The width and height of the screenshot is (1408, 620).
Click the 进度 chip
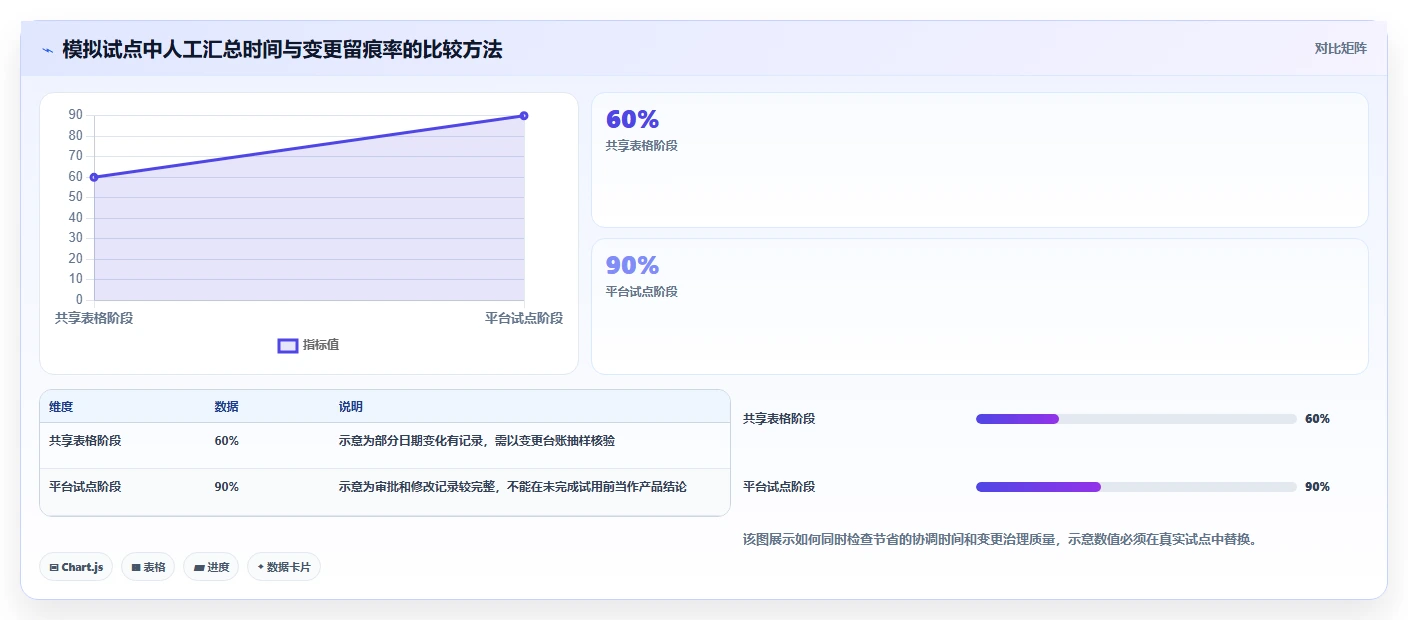(211, 567)
